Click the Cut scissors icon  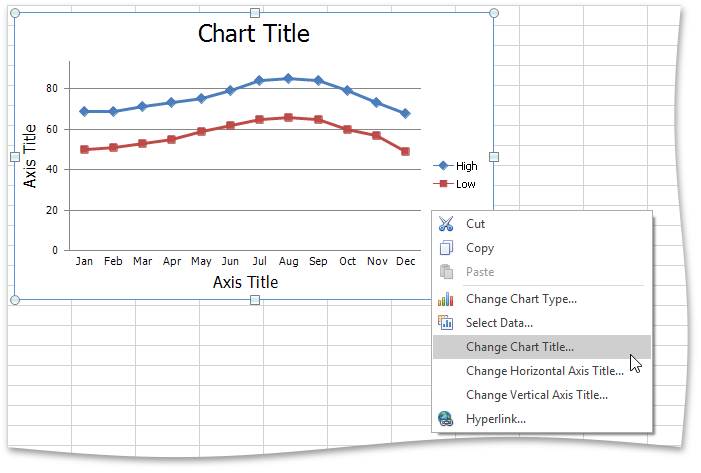tap(446, 224)
